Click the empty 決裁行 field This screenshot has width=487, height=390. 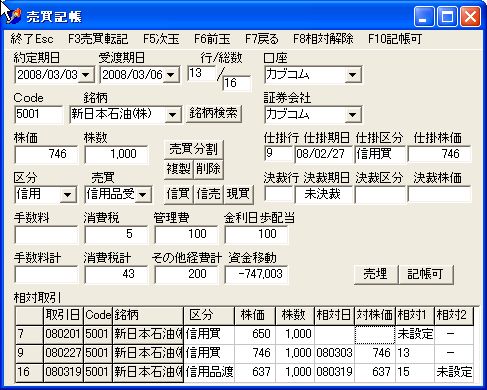pos(278,194)
